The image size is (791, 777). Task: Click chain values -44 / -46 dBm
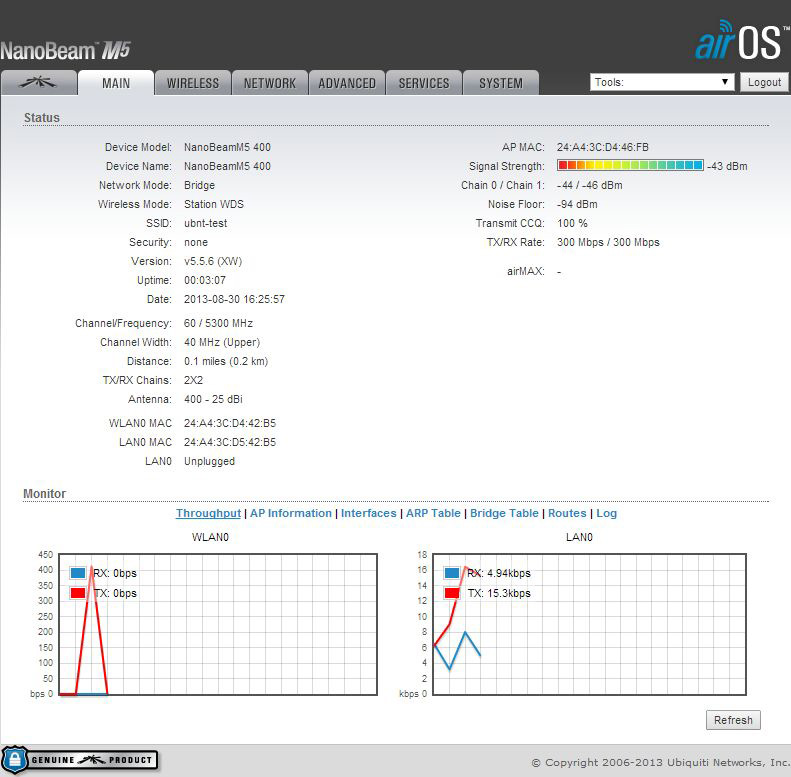coord(590,185)
